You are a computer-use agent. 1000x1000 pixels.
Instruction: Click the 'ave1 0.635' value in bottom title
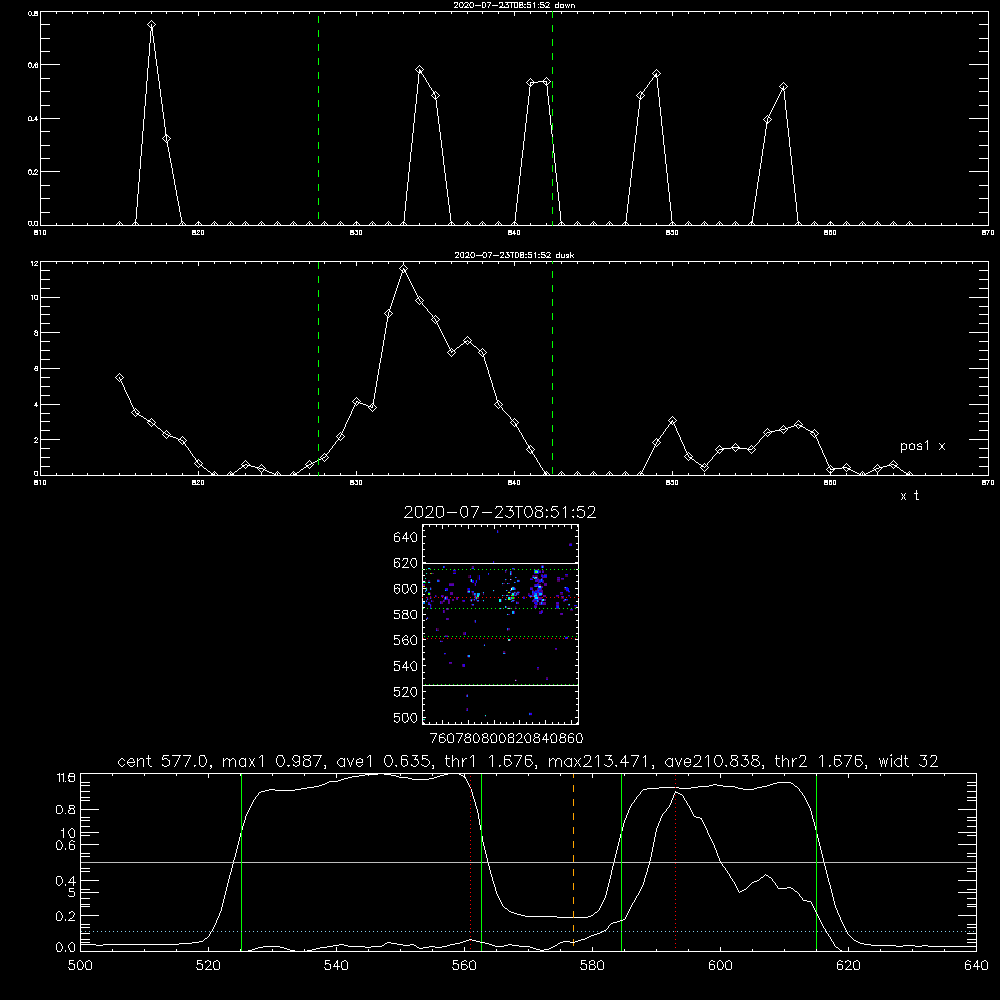[383, 761]
